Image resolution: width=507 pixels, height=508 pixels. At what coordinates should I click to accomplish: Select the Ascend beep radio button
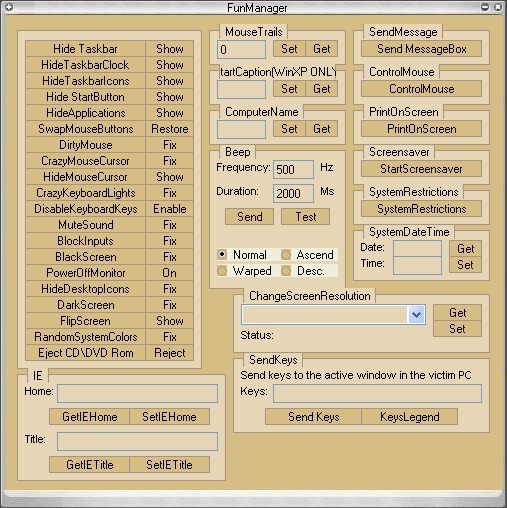pos(286,255)
